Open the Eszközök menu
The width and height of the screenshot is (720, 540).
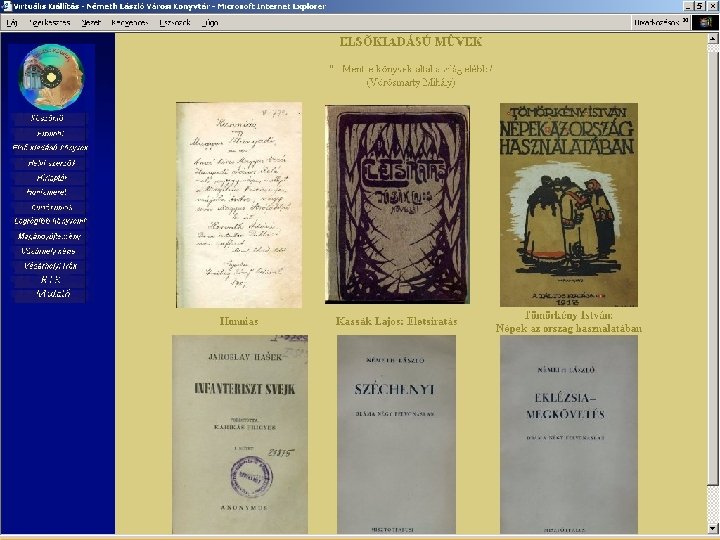tap(174, 22)
